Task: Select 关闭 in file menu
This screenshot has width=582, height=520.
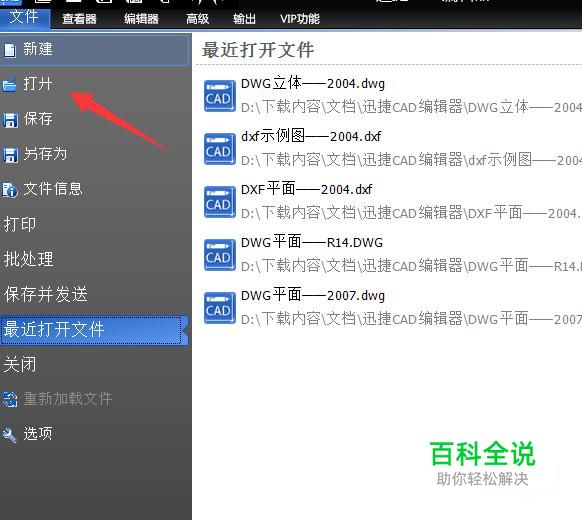Action: [20, 364]
